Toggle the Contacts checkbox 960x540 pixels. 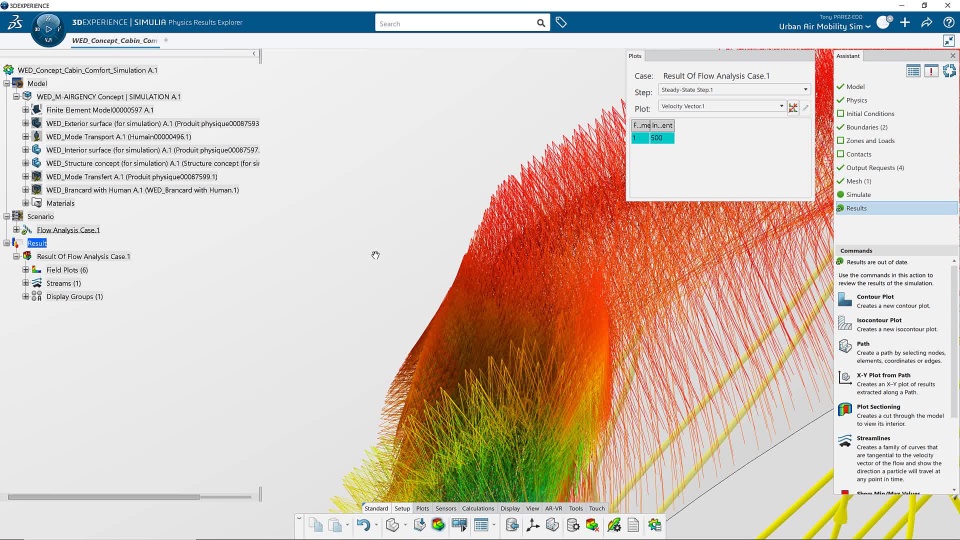click(841, 154)
